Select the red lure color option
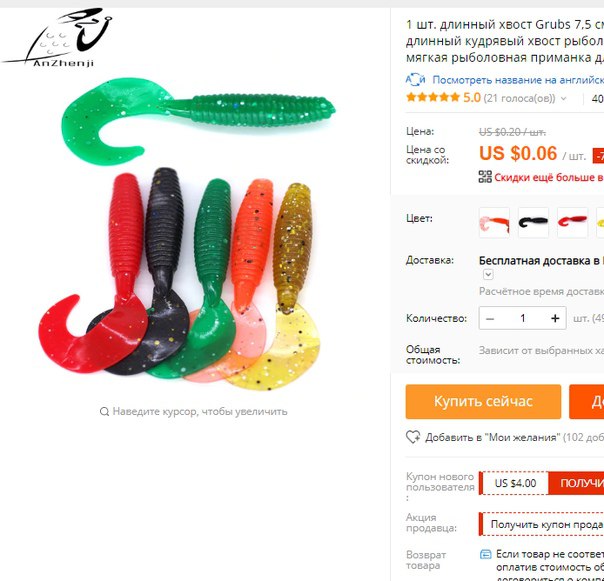Image resolution: width=604 pixels, height=581 pixels. point(572,222)
